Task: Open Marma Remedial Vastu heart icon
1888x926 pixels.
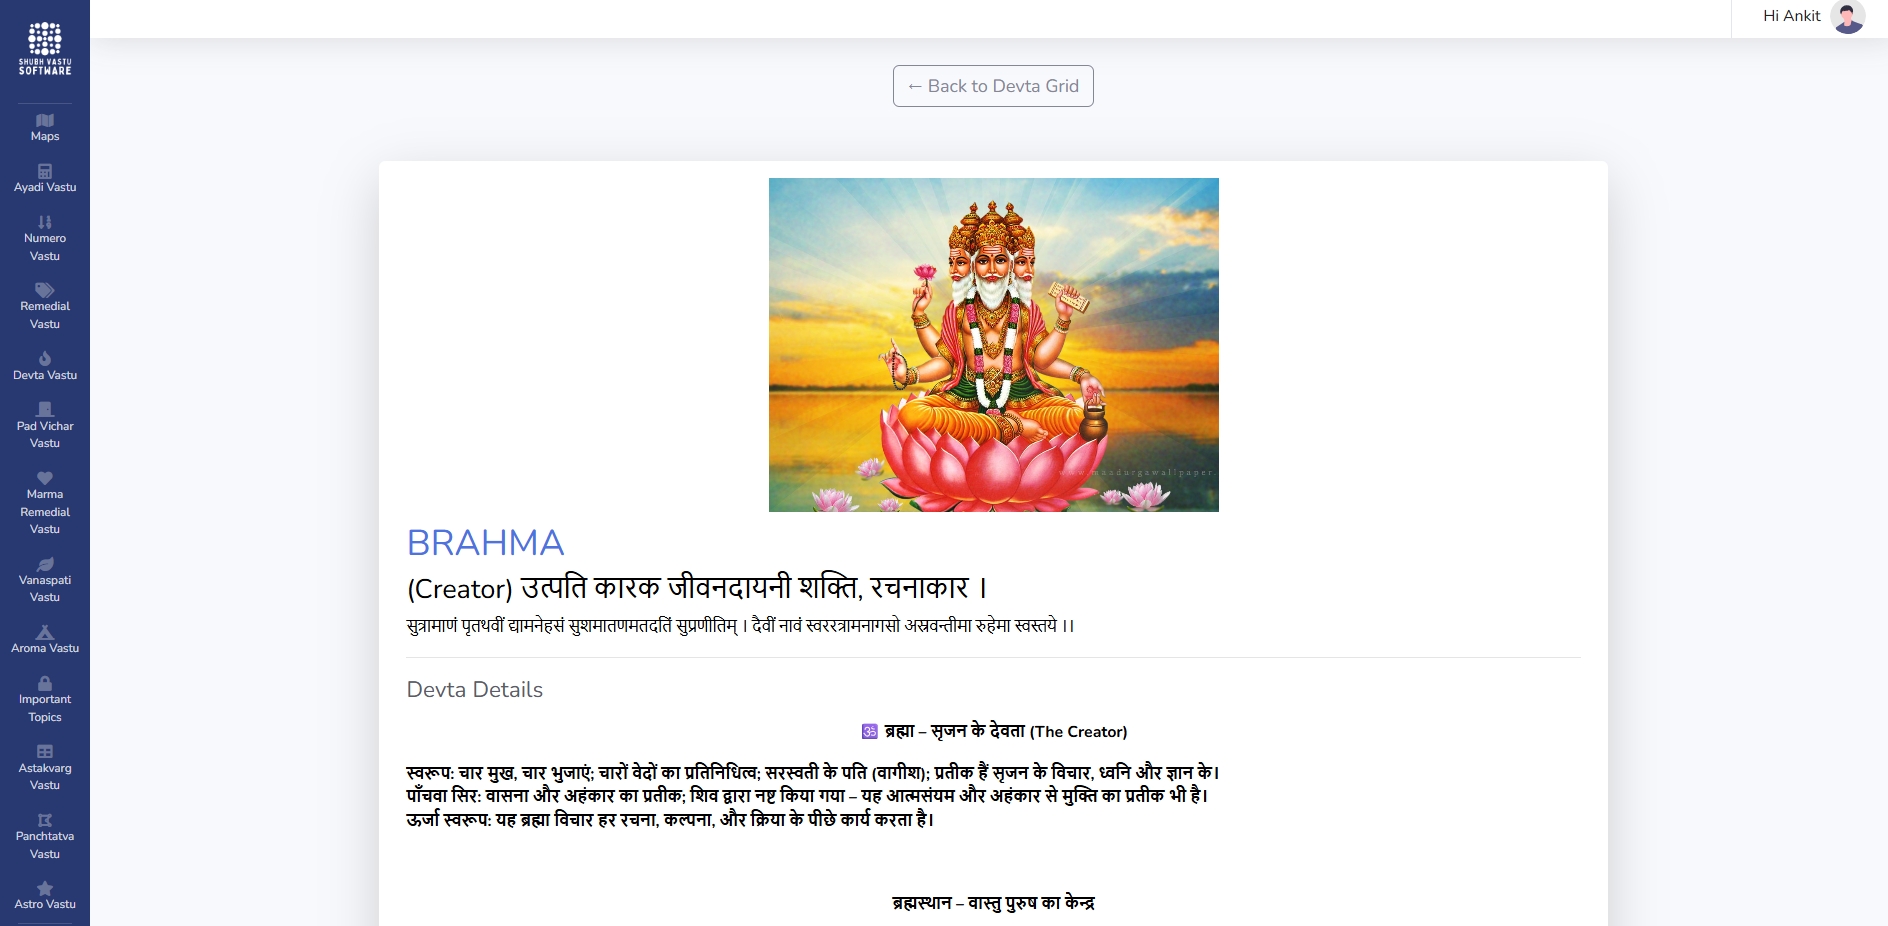Action: point(45,477)
